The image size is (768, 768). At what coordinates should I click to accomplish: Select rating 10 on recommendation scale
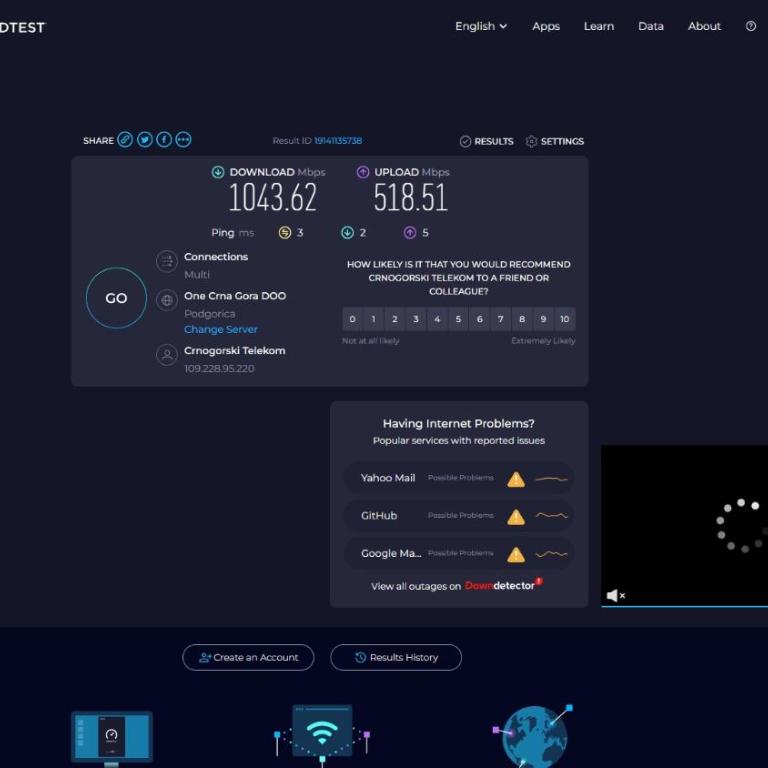point(565,319)
